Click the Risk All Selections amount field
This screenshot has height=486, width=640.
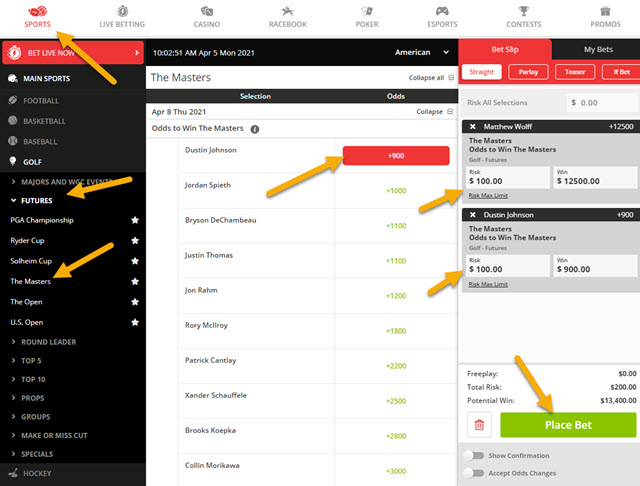(x=599, y=102)
